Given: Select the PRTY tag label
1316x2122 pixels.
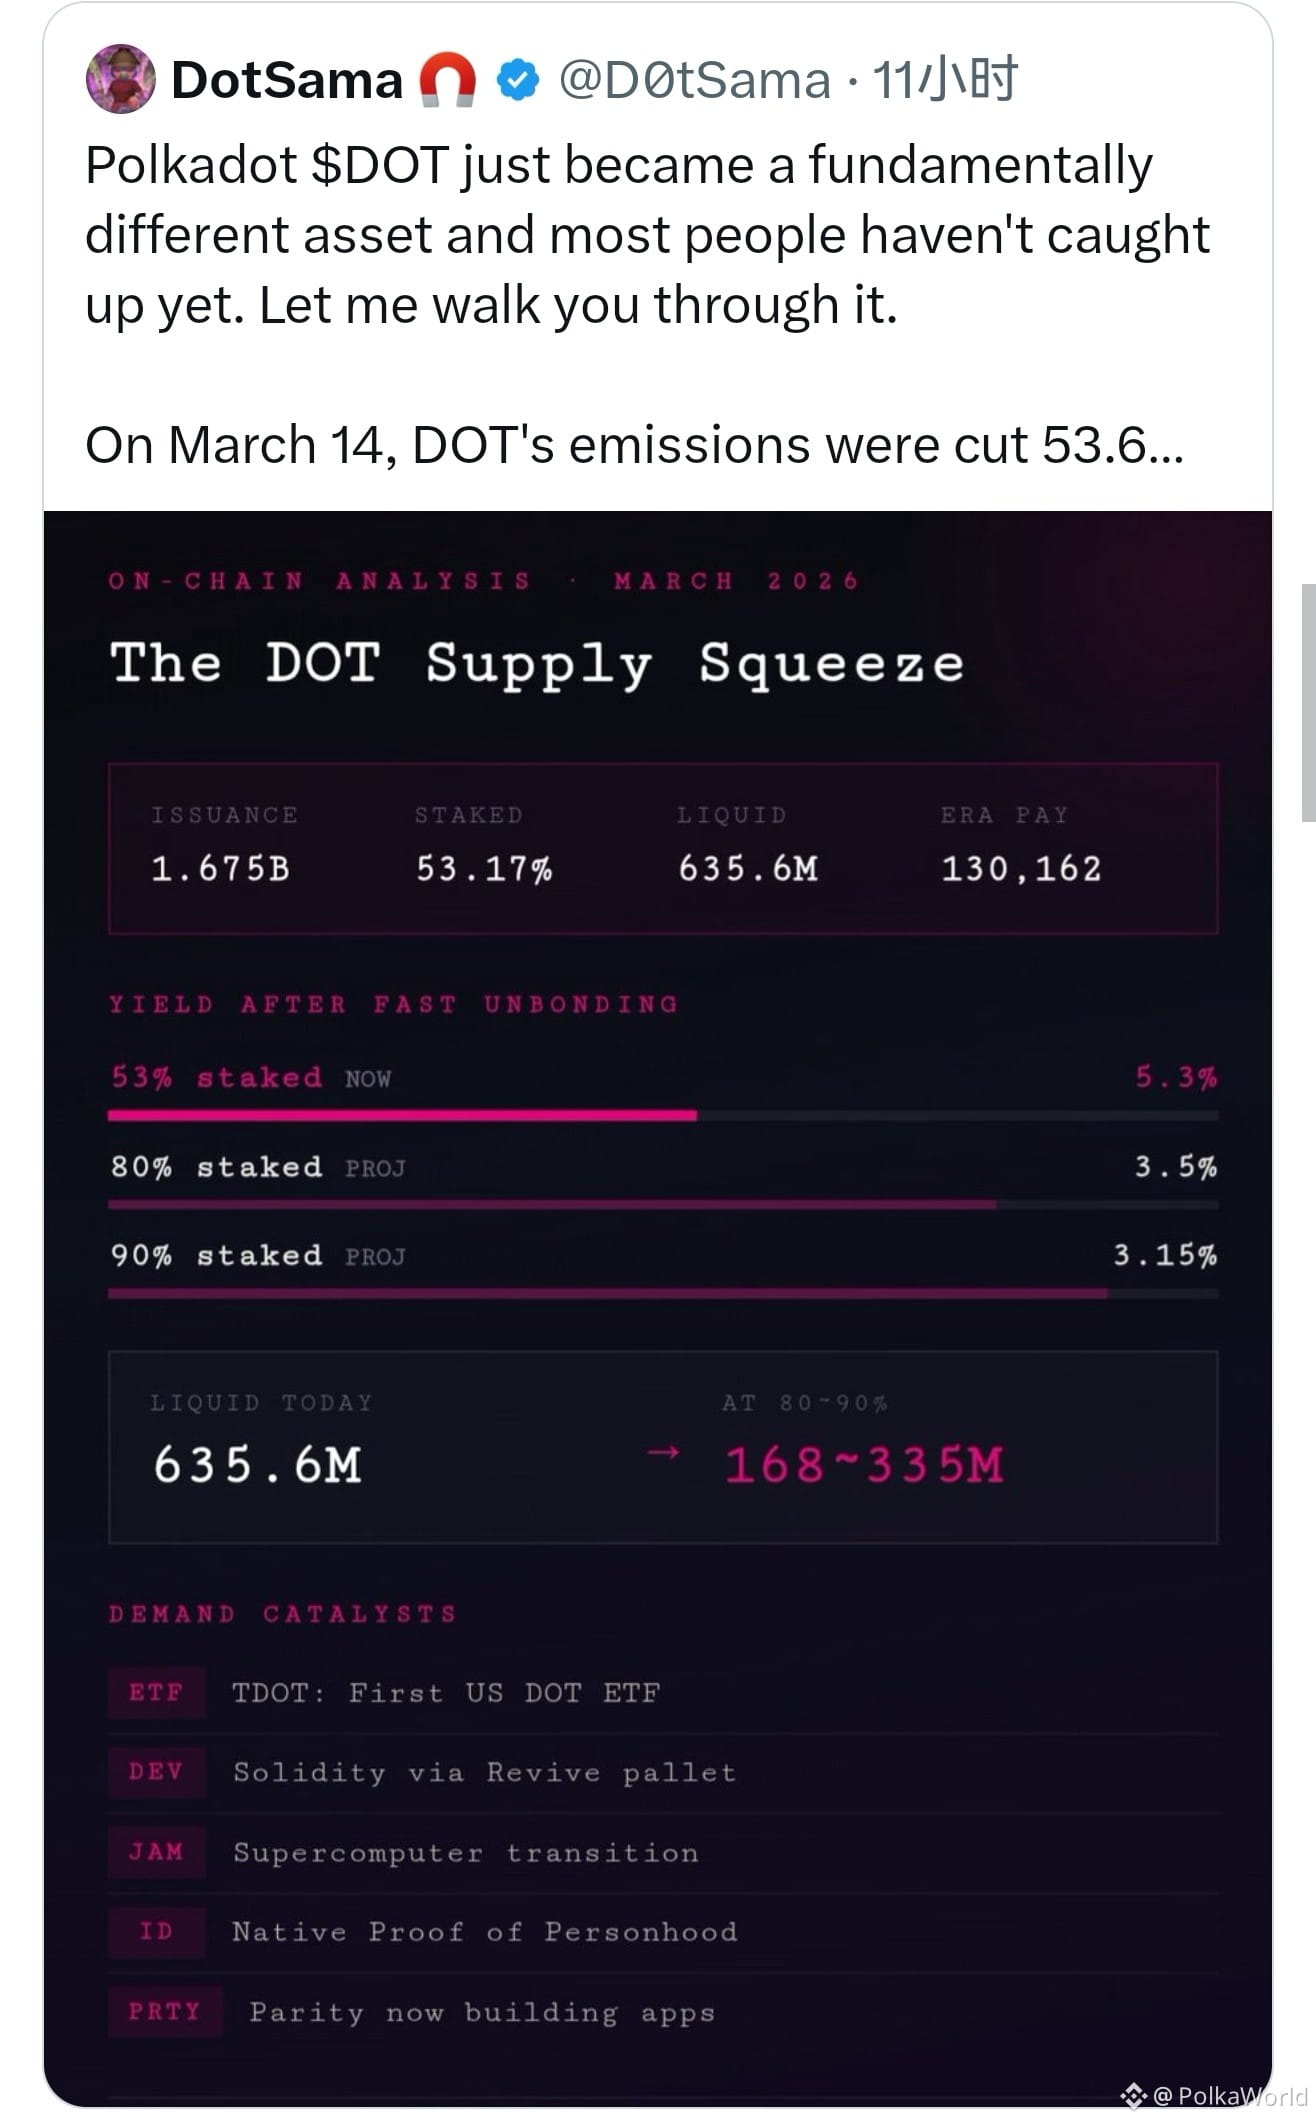Looking at the screenshot, I should [164, 2011].
